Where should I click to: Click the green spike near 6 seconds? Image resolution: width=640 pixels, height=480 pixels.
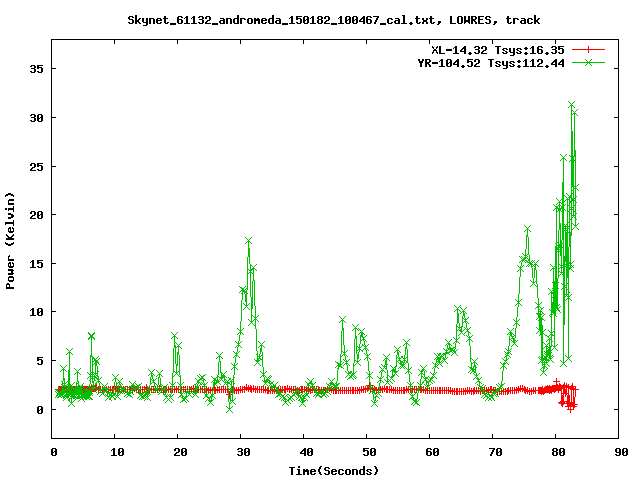[x=91, y=336]
